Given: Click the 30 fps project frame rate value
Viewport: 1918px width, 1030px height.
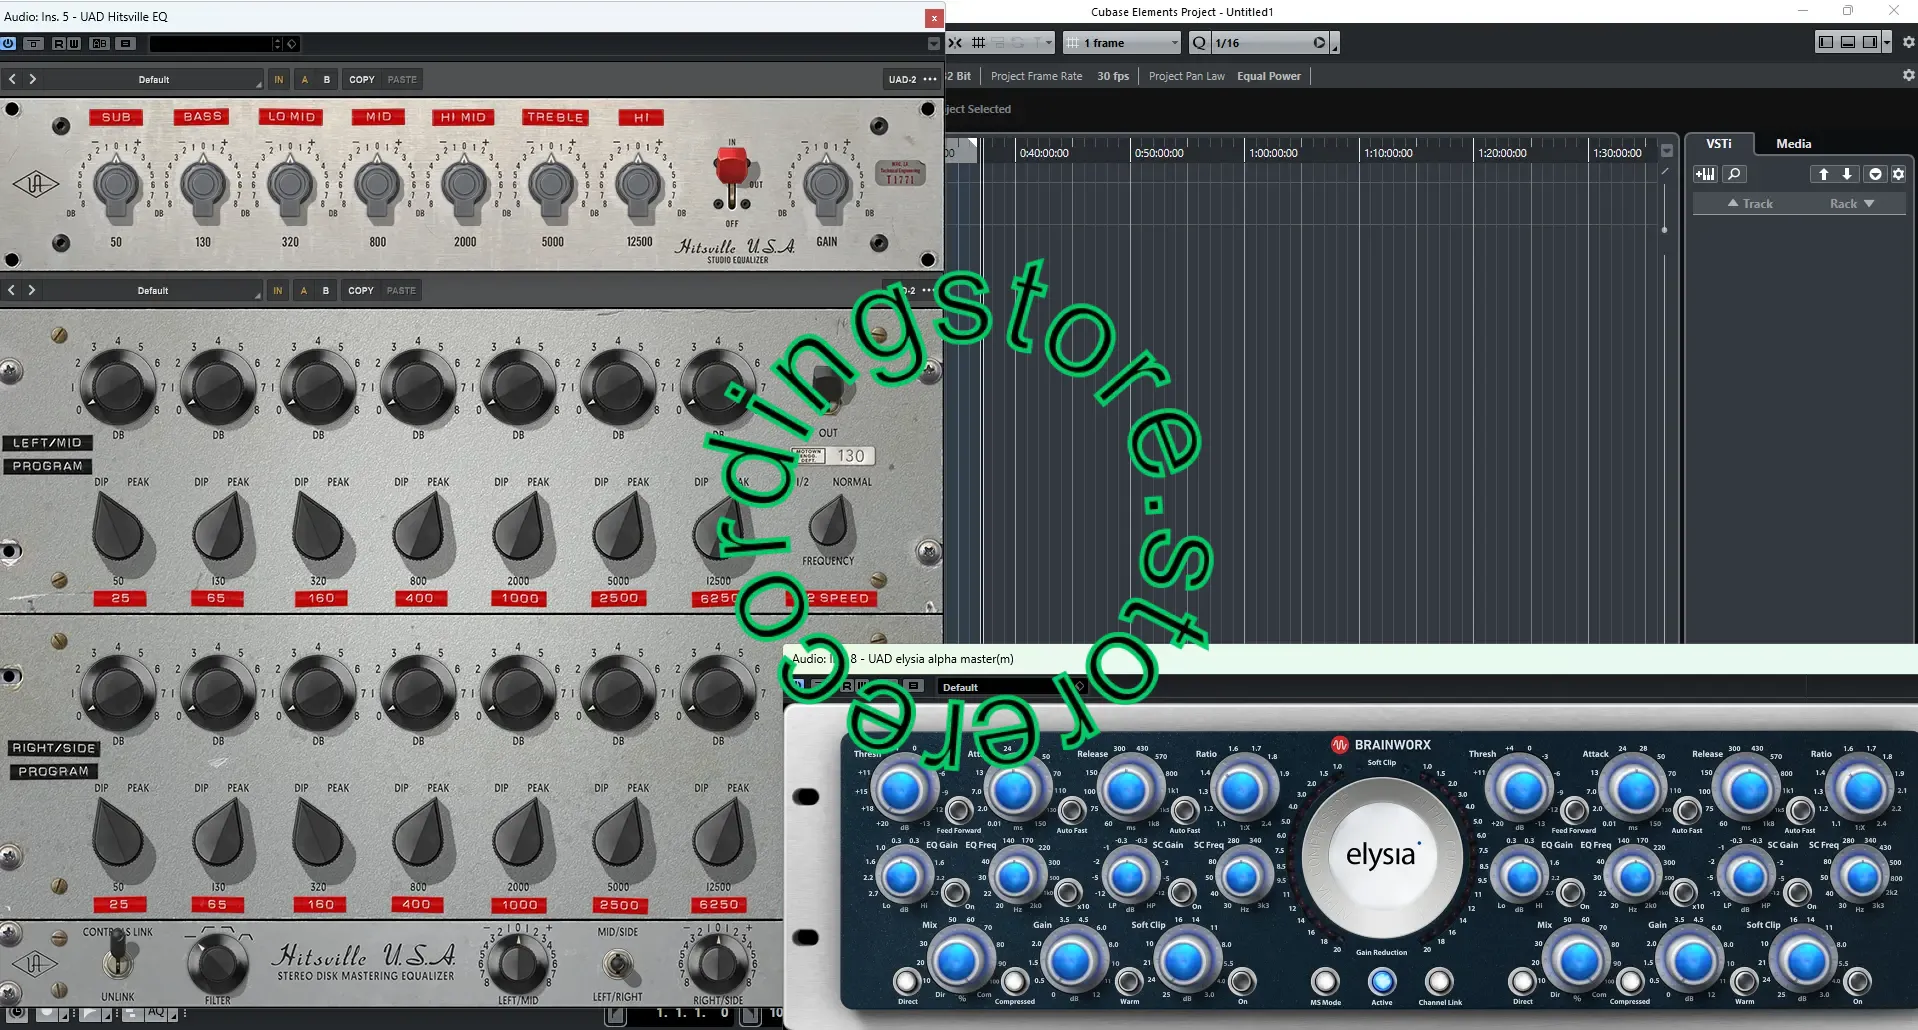Looking at the screenshot, I should click(1113, 76).
